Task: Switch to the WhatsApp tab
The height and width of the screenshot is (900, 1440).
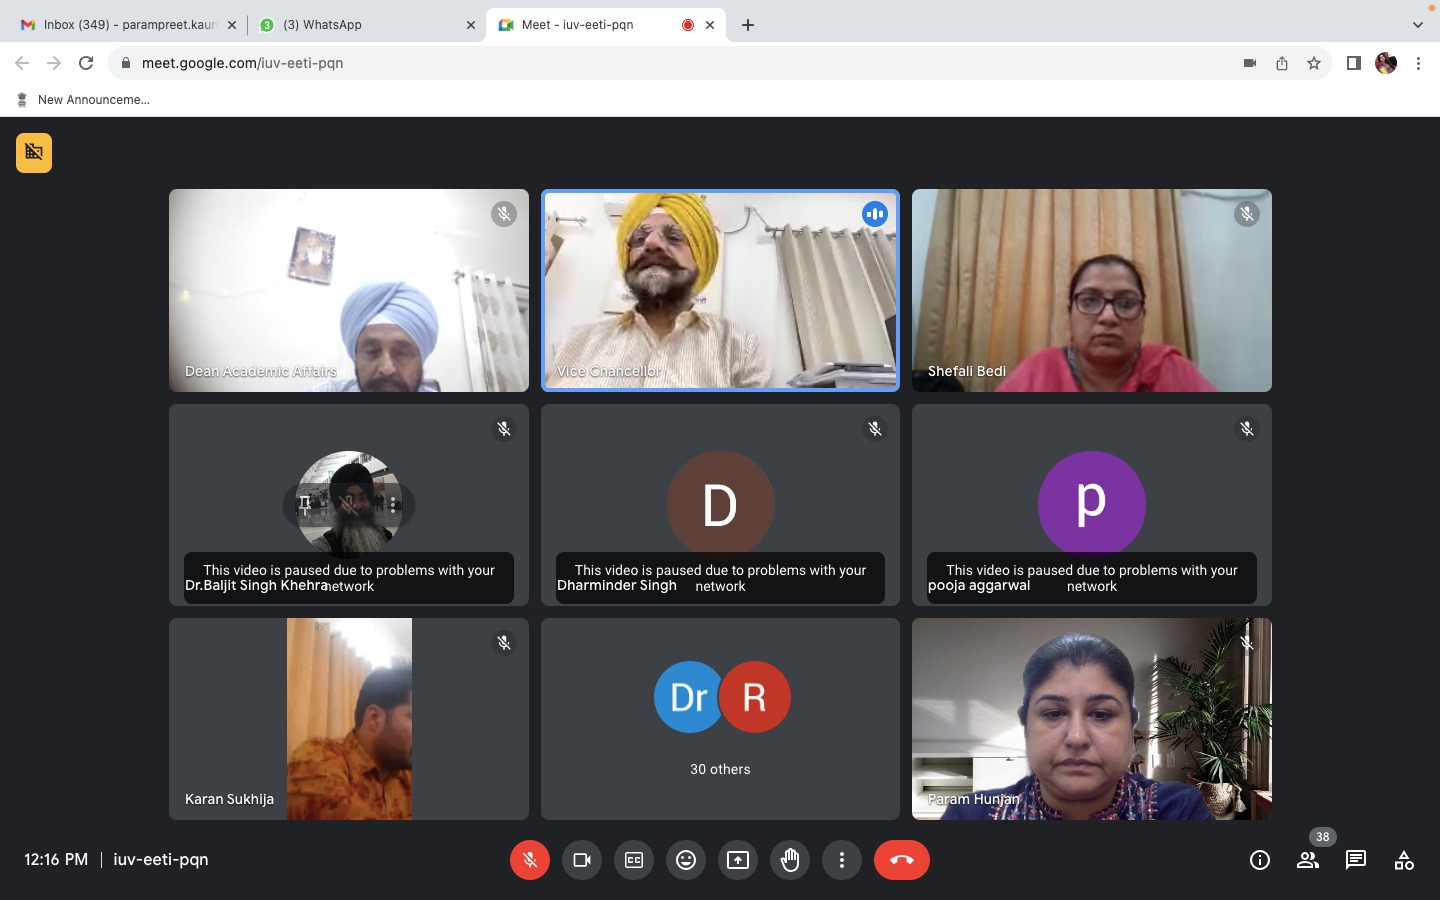Action: pyautogui.click(x=368, y=25)
